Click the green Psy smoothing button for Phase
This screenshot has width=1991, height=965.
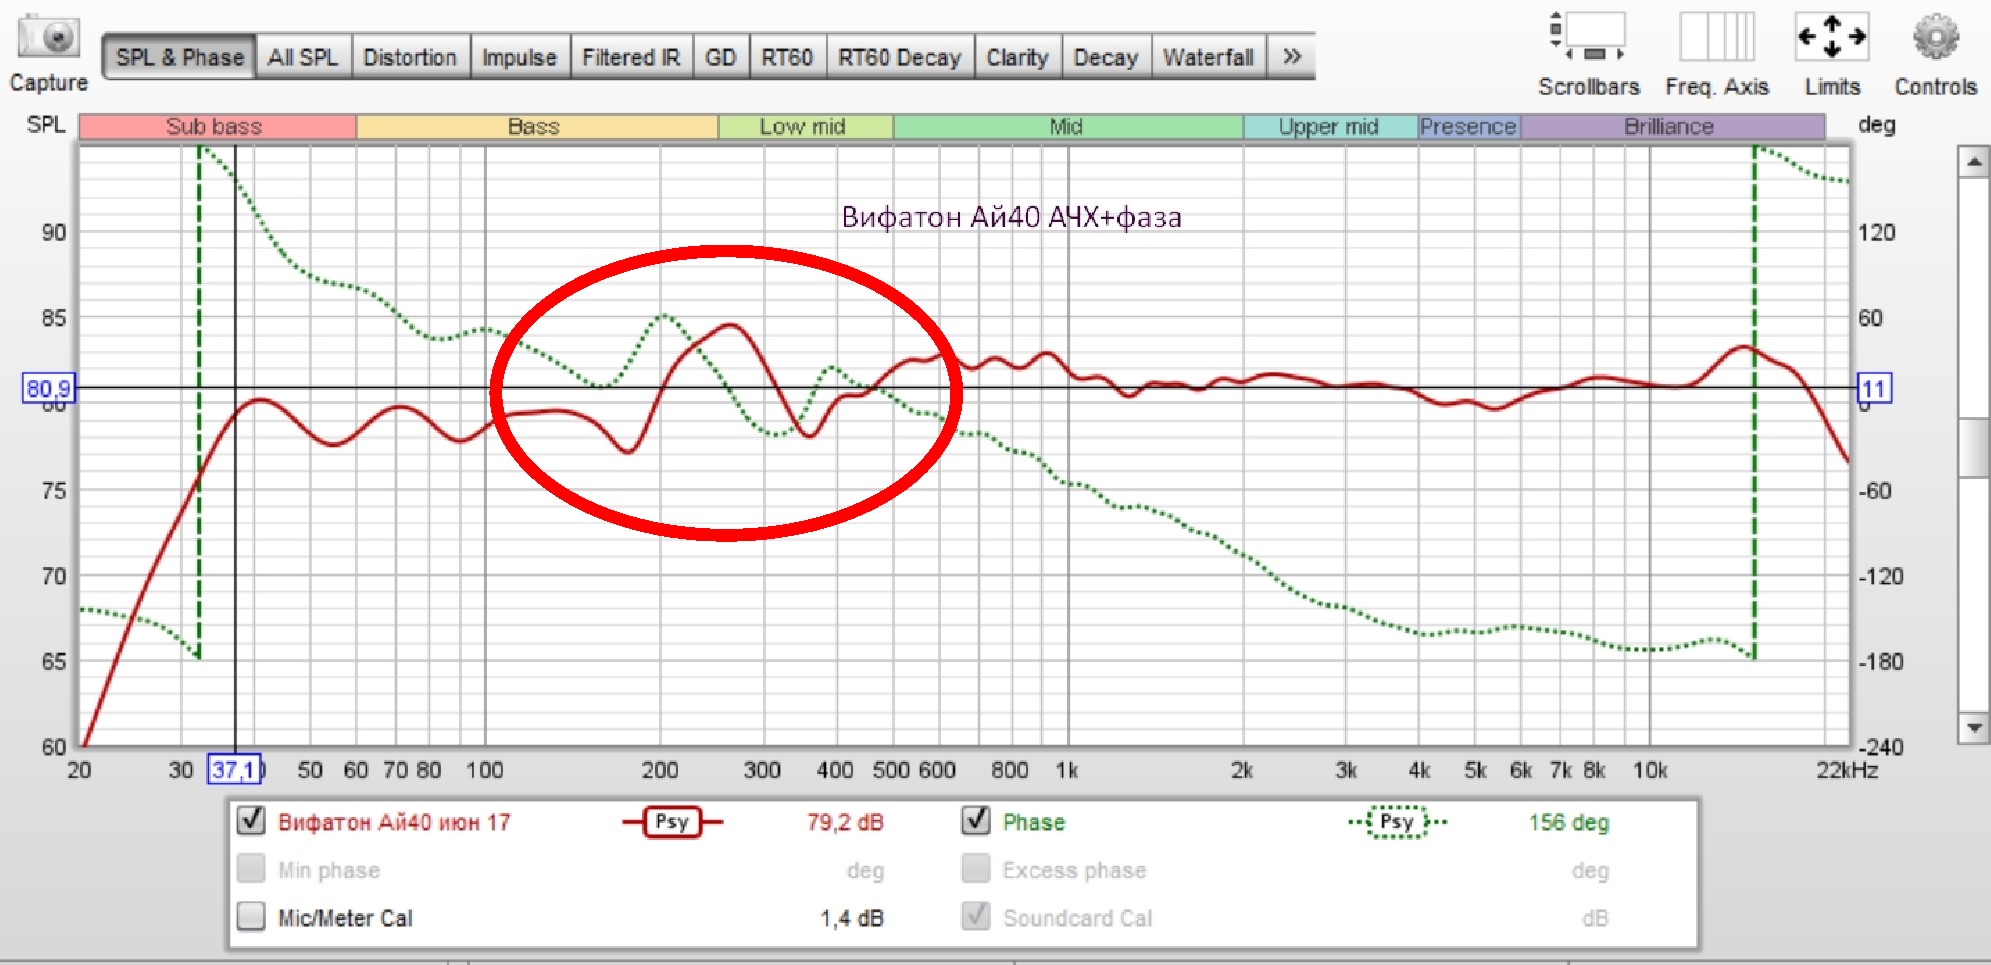pos(1397,822)
